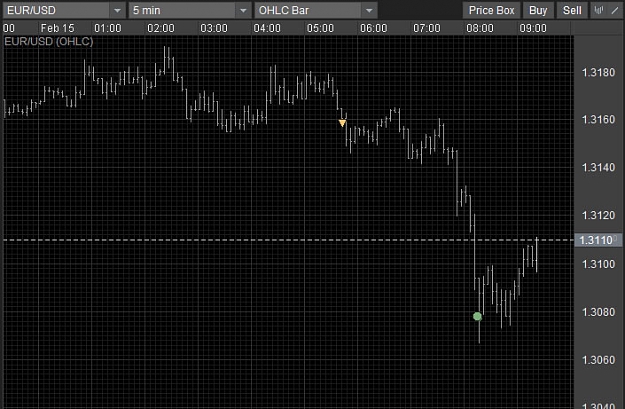This screenshot has width=625, height=409.
Task: Click the 04:00 time axis label
Action: 267,28
